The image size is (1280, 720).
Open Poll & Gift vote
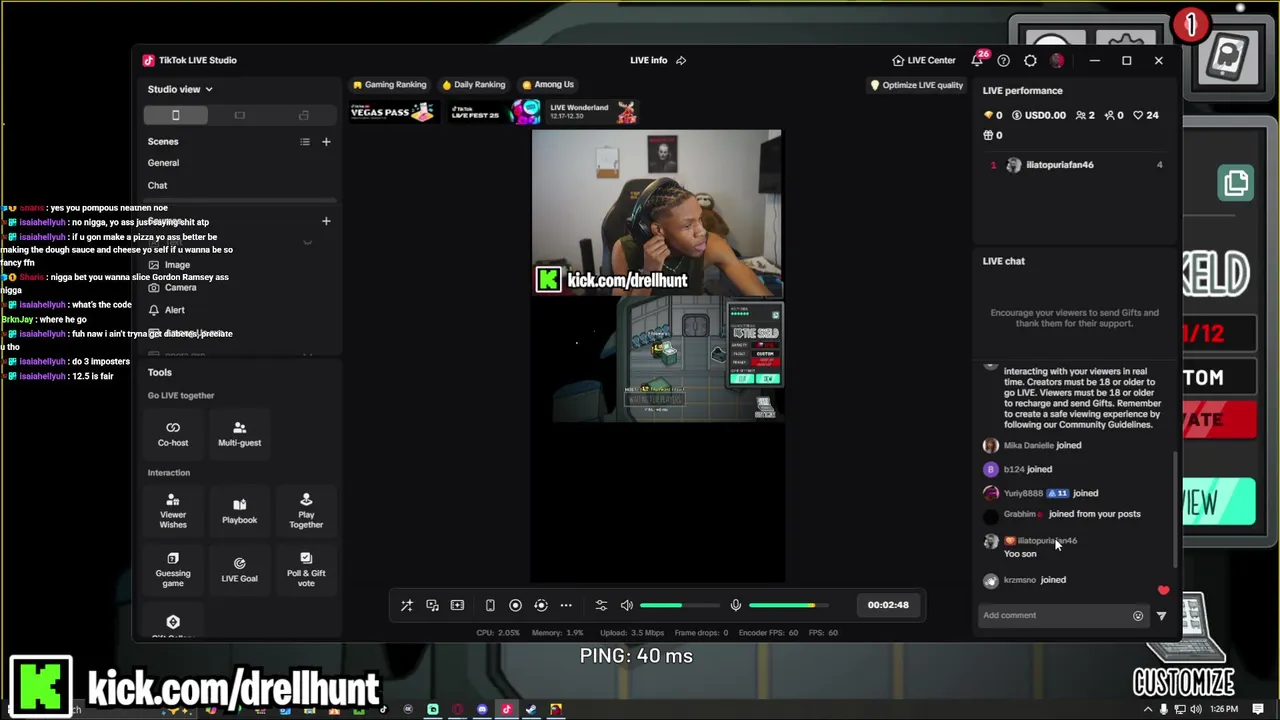(x=306, y=570)
